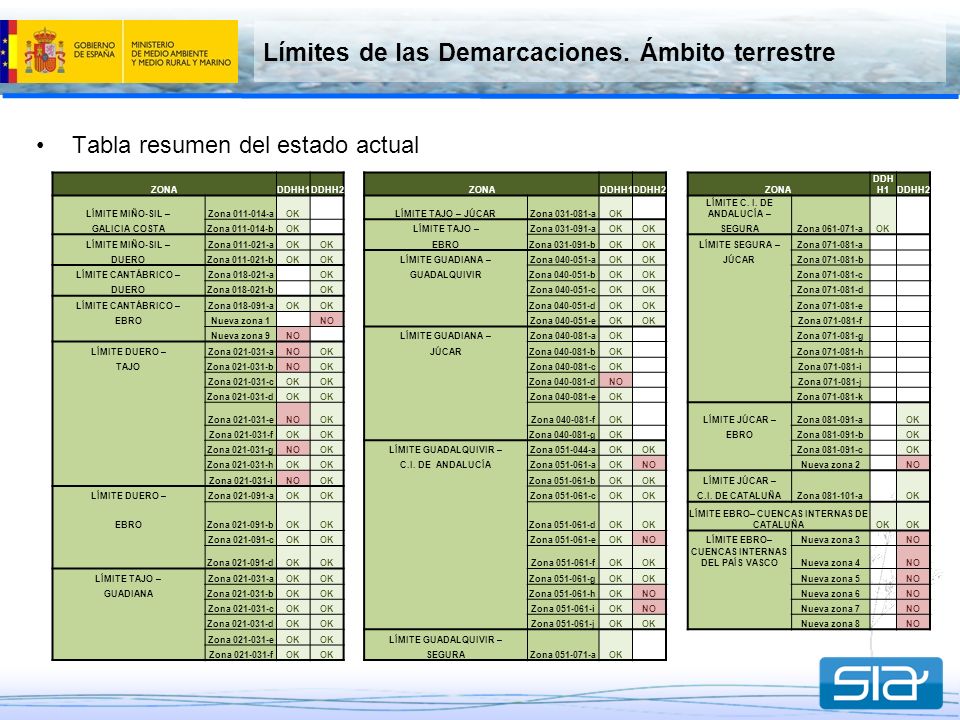This screenshot has height=720, width=960.
Task: Select 'Zona 081-101-a' cell
Action: pos(830,487)
